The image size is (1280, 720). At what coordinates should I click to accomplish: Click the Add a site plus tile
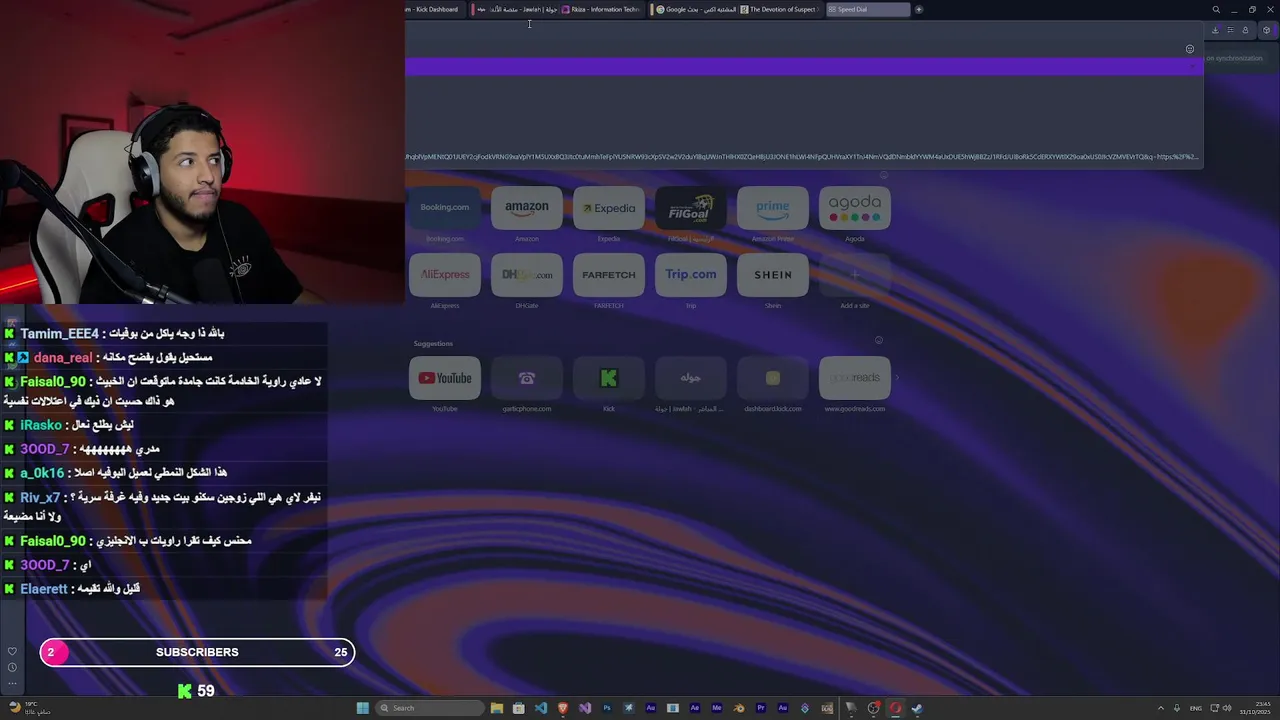(x=855, y=275)
